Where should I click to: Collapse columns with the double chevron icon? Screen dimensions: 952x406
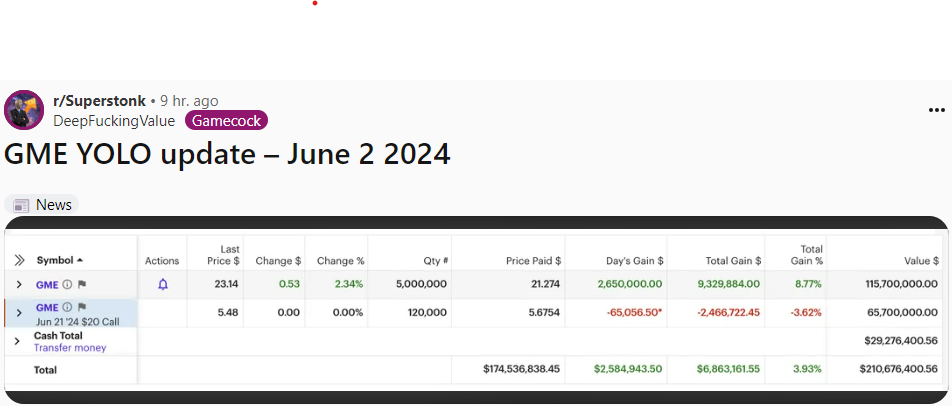pyautogui.click(x=19, y=260)
